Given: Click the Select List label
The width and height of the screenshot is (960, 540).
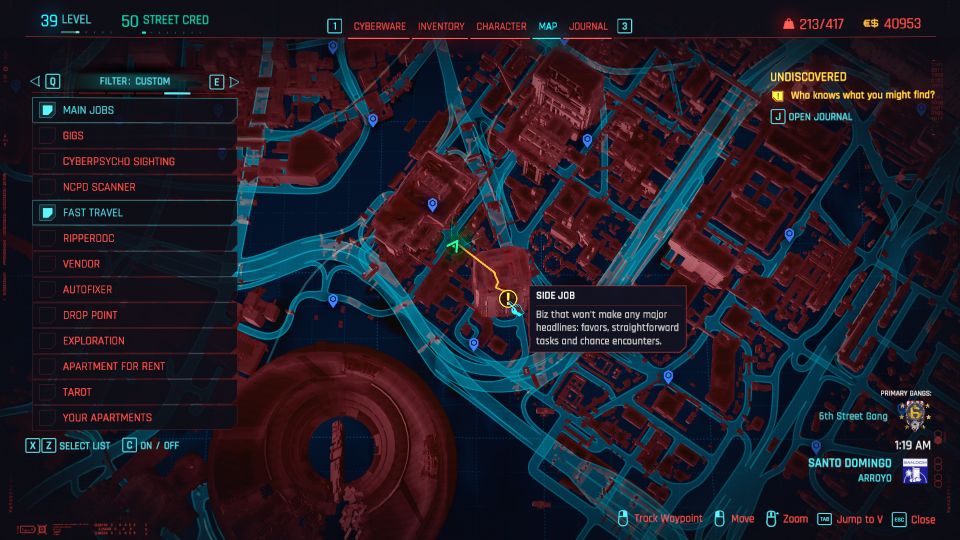Looking at the screenshot, I should pos(84,446).
